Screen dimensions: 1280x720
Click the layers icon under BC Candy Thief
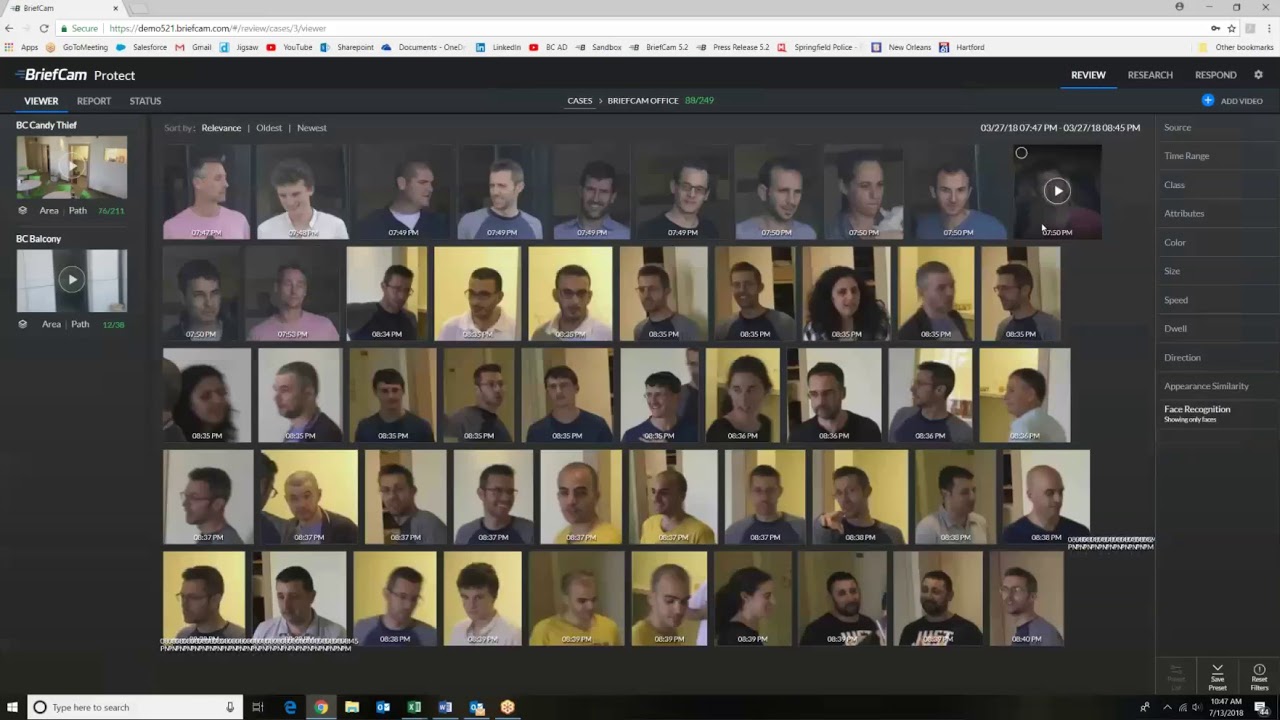click(x=23, y=211)
